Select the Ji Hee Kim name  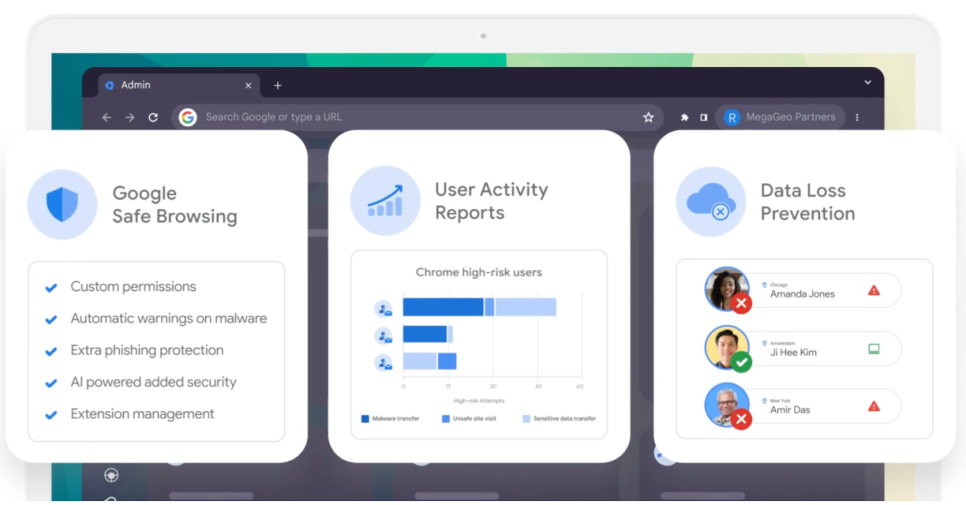click(793, 352)
